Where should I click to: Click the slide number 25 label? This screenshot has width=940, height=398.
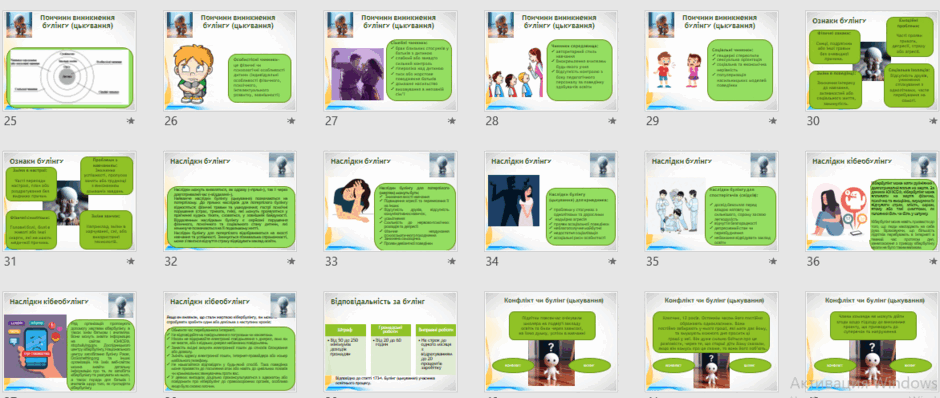[10, 121]
